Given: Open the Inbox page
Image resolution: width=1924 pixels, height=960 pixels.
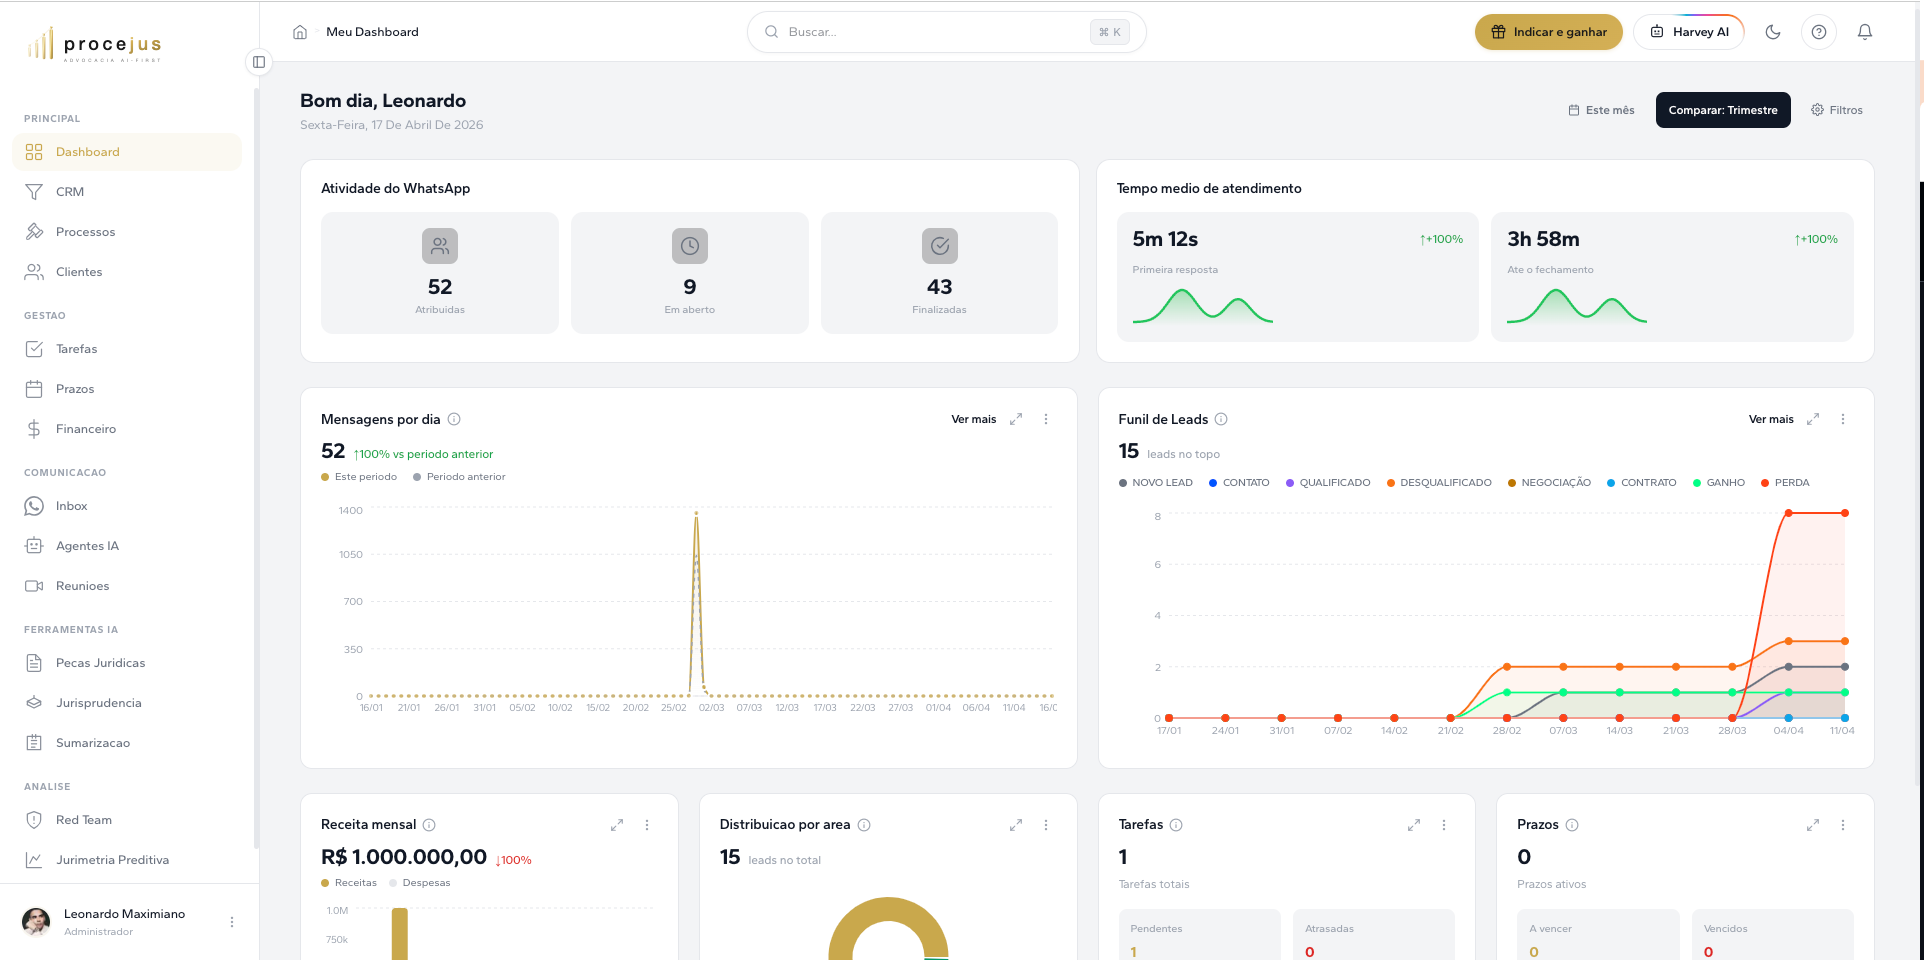Looking at the screenshot, I should click(127, 506).
